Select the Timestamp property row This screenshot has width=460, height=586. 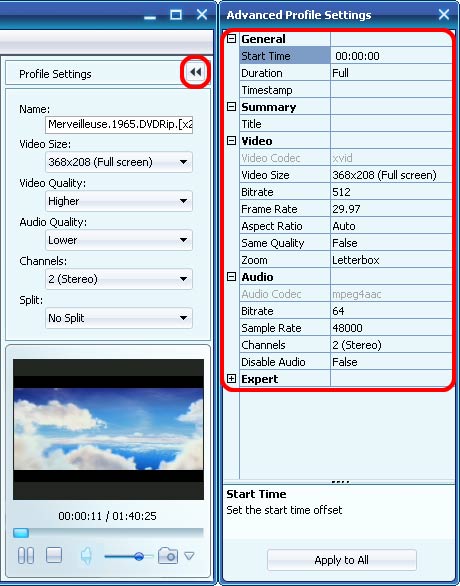point(346,90)
